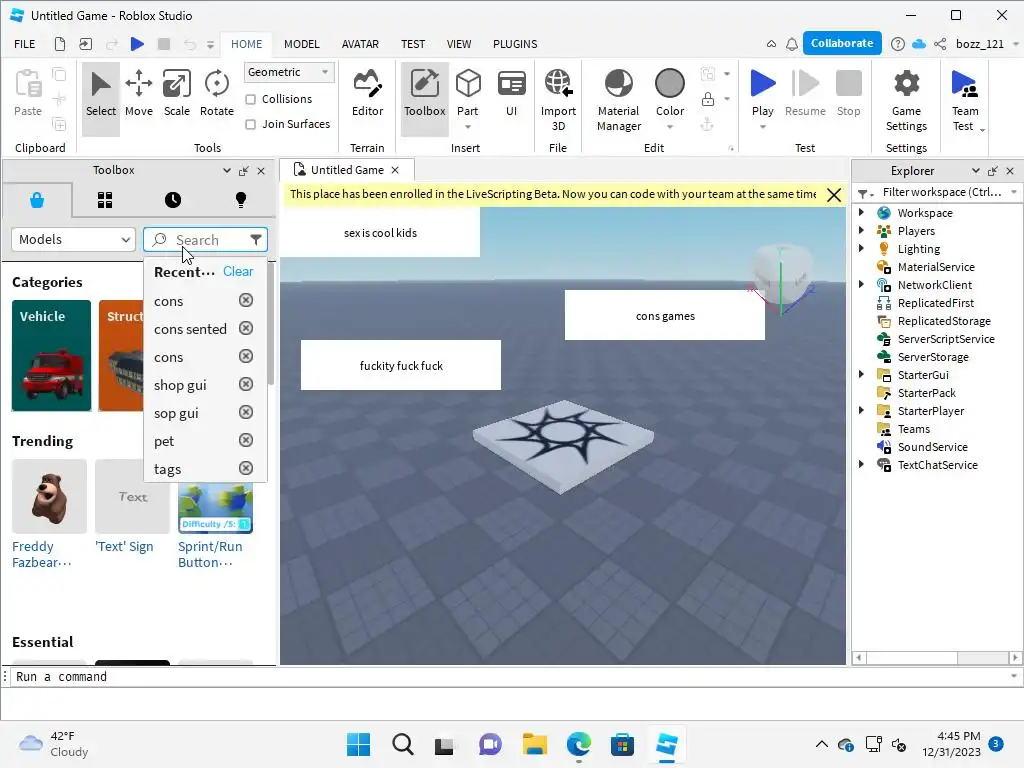Image resolution: width=1024 pixels, height=768 pixels.
Task: Select ReplicatedStorage in Explorer
Action: pos(944,321)
